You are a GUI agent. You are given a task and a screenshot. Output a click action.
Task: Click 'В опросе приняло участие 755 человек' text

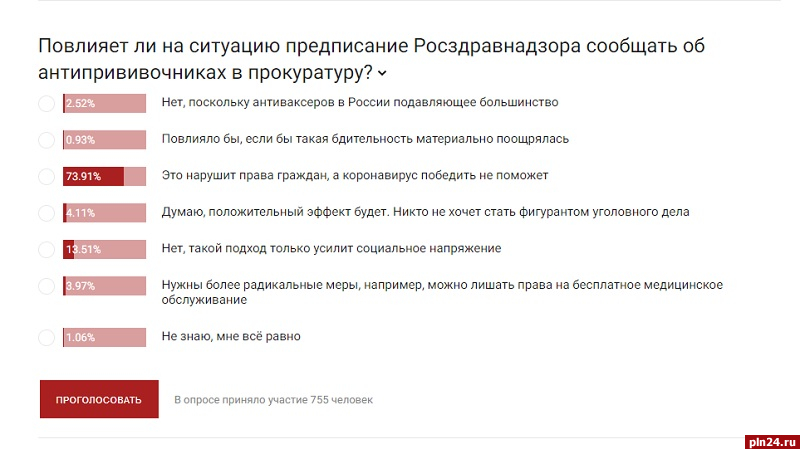(273, 400)
